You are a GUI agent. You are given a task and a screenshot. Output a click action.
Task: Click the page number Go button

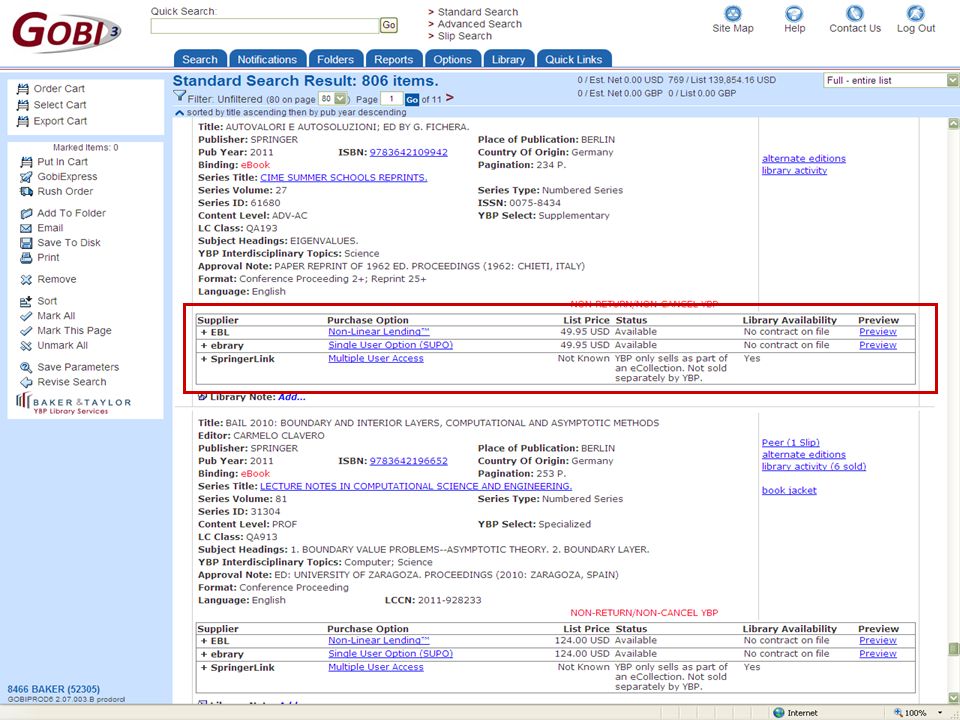point(412,99)
